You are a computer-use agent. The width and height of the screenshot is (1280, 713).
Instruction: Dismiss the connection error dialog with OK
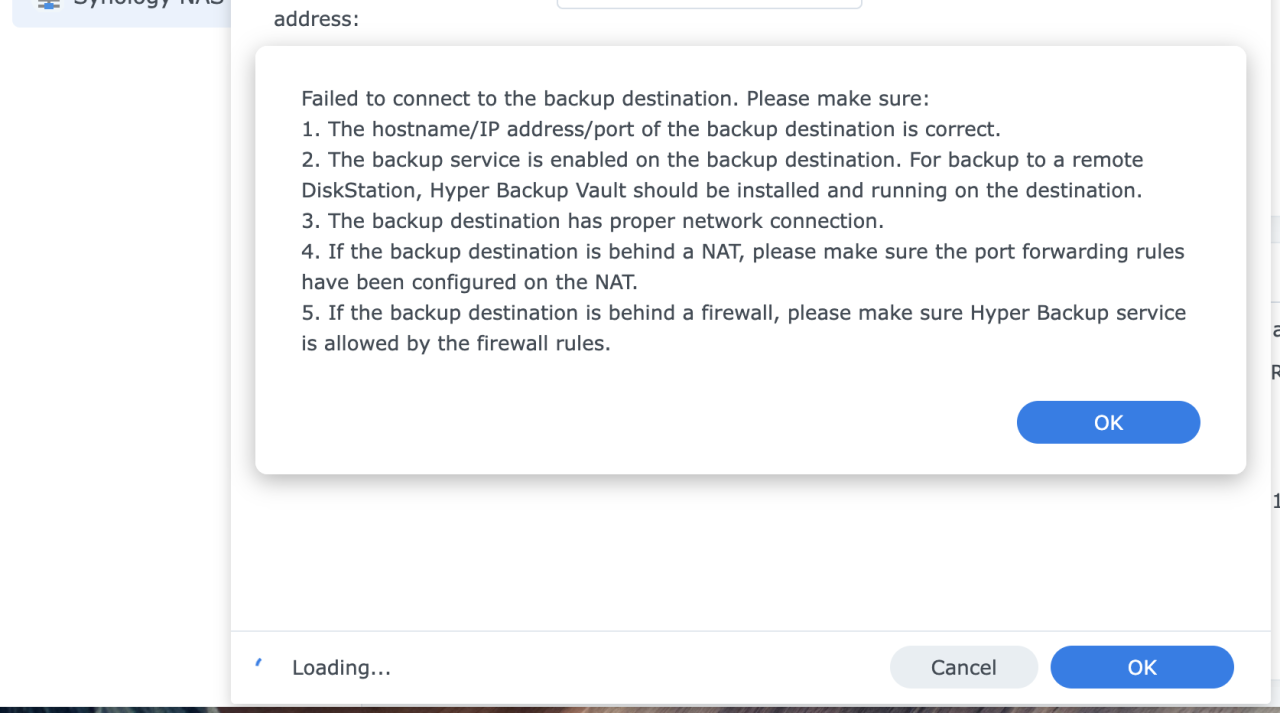[x=1108, y=422]
